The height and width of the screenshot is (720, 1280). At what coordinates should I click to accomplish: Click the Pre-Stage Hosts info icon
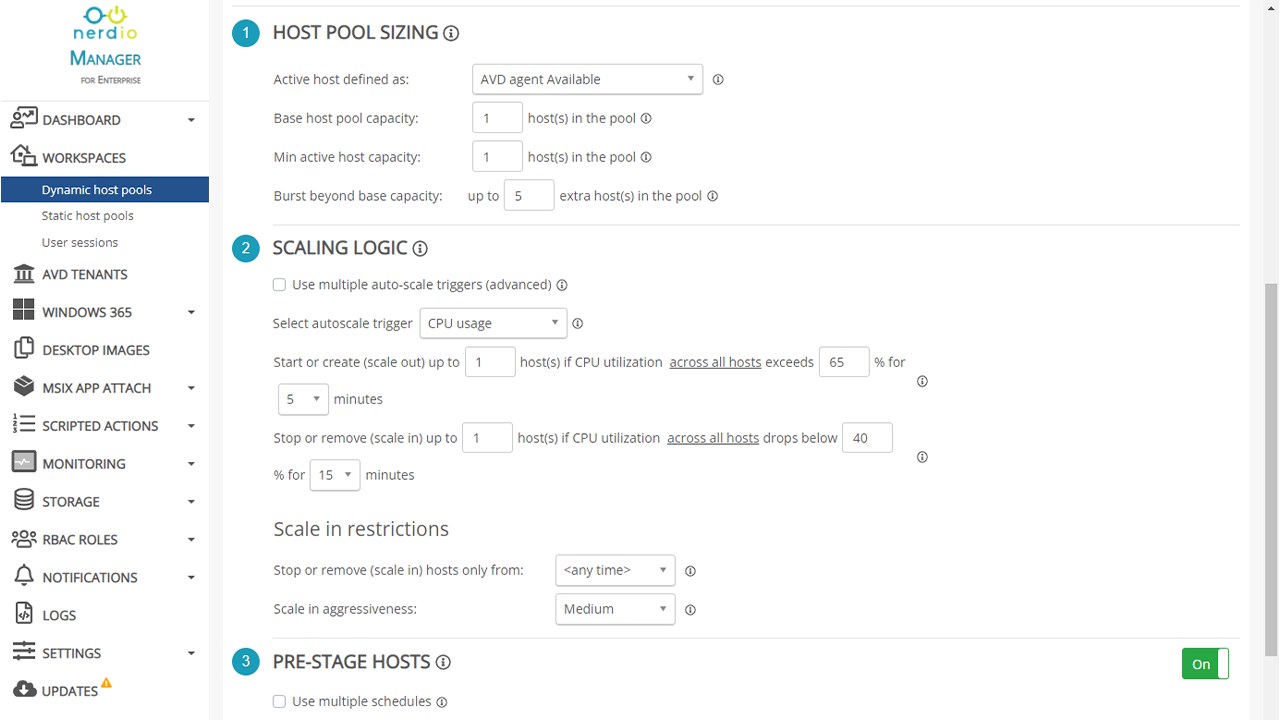pos(443,662)
